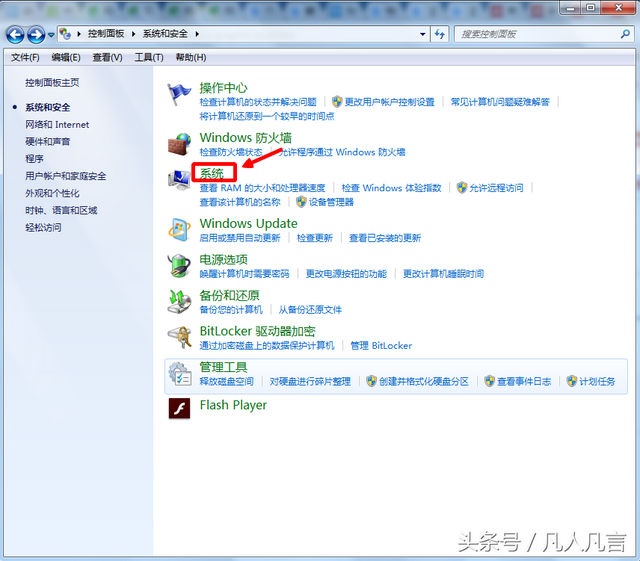The height and width of the screenshot is (561, 640).
Task: Select 程序 in the sidebar
Action: coord(34,159)
